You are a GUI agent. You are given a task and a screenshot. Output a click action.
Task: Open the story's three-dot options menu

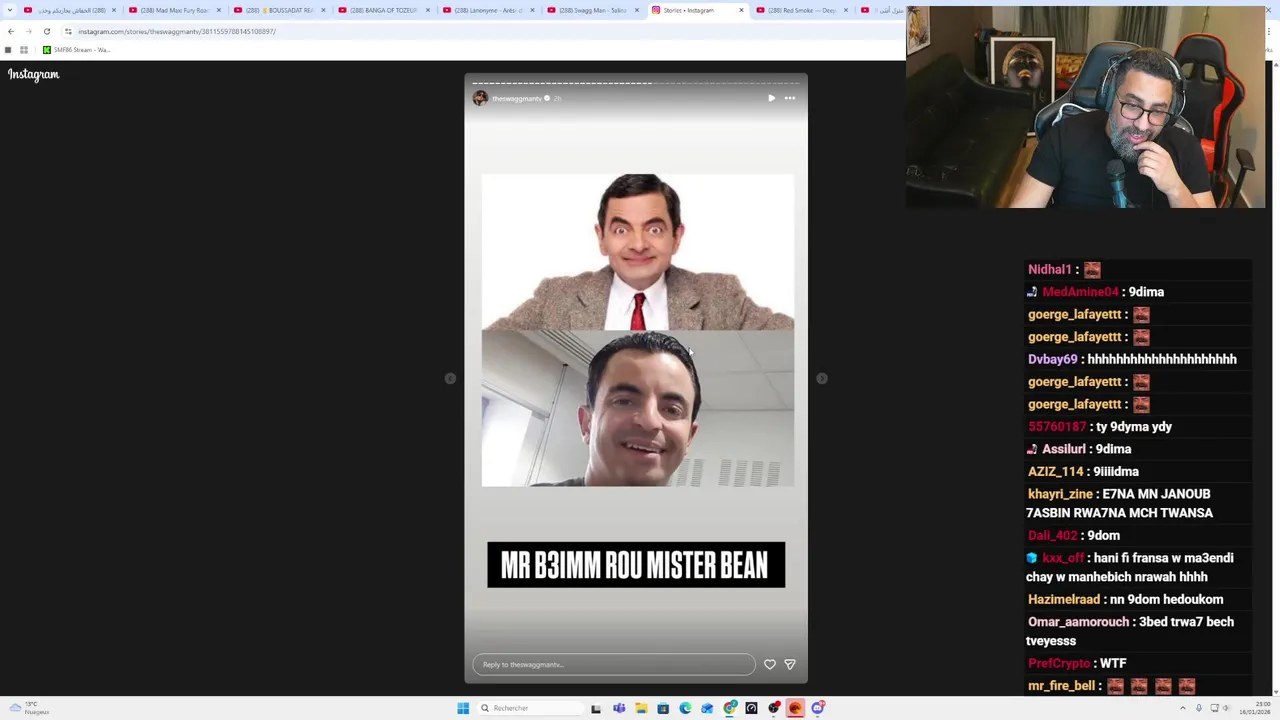(790, 98)
